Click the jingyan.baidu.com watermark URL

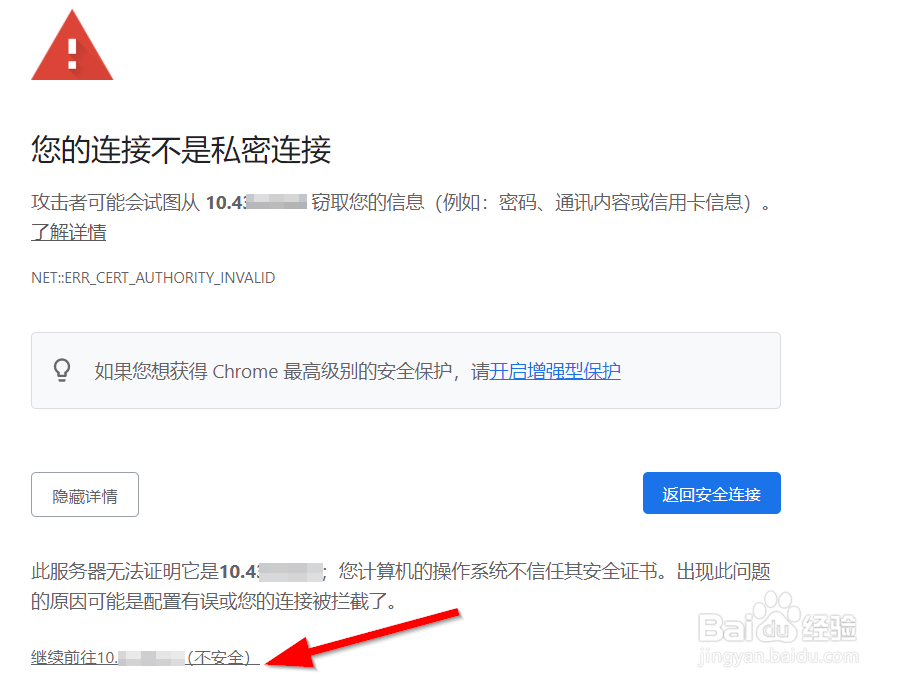[778, 656]
